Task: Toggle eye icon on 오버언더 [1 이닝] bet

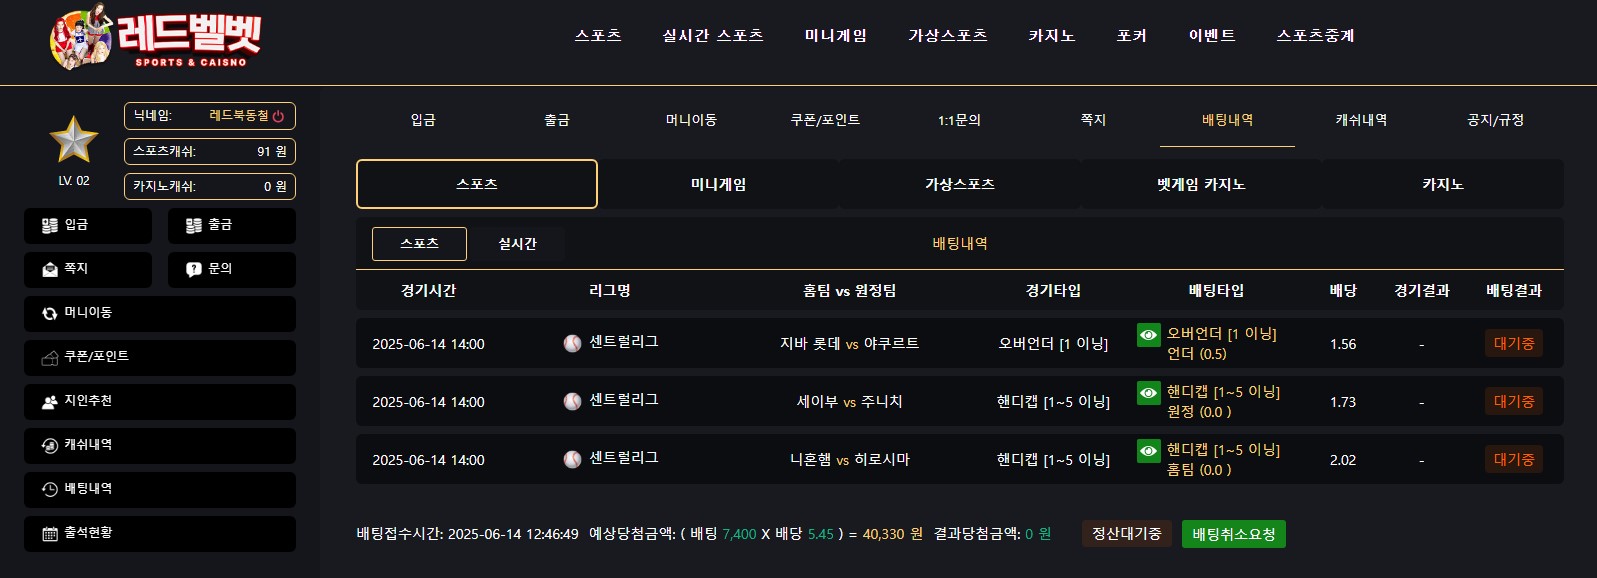Action: (1149, 335)
